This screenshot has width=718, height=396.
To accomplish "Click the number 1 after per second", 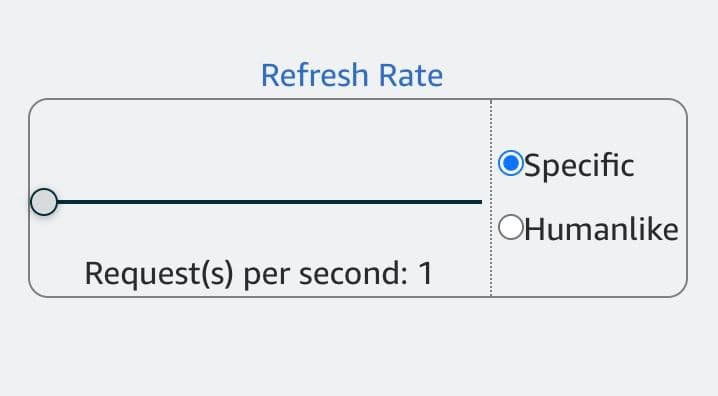I will (425, 274).
